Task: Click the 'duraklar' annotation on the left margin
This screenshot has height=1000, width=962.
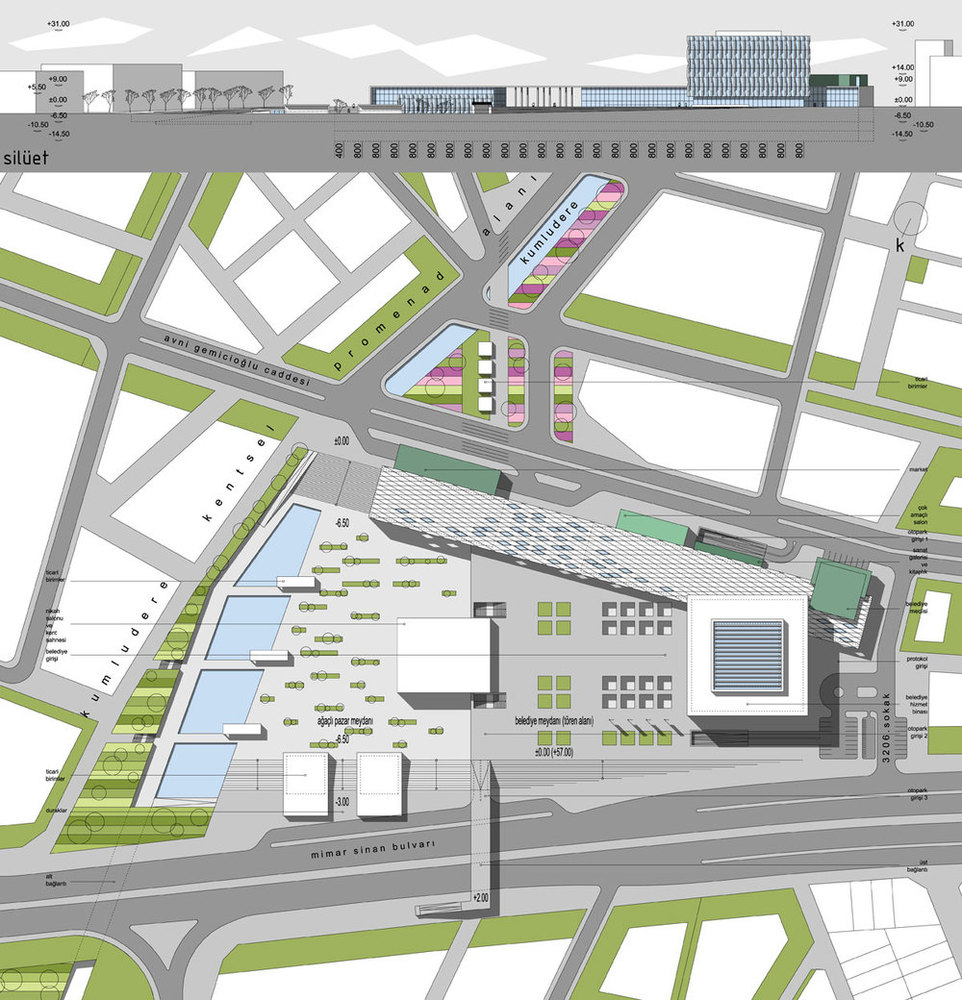Action: tap(56, 810)
